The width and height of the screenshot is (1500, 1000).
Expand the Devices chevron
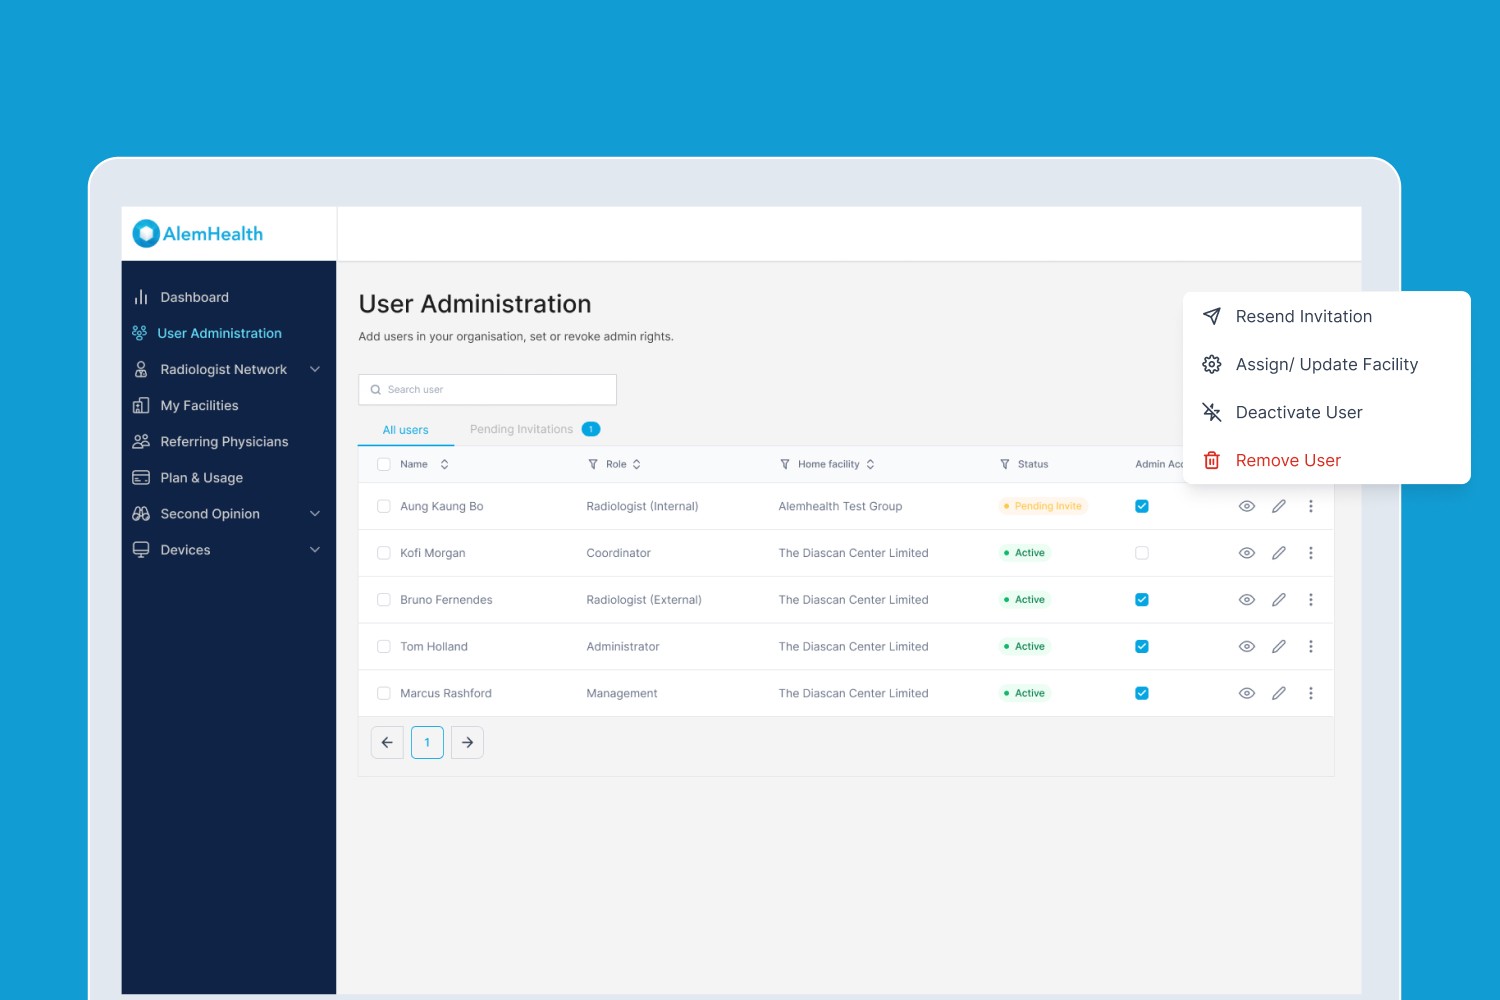coord(315,550)
